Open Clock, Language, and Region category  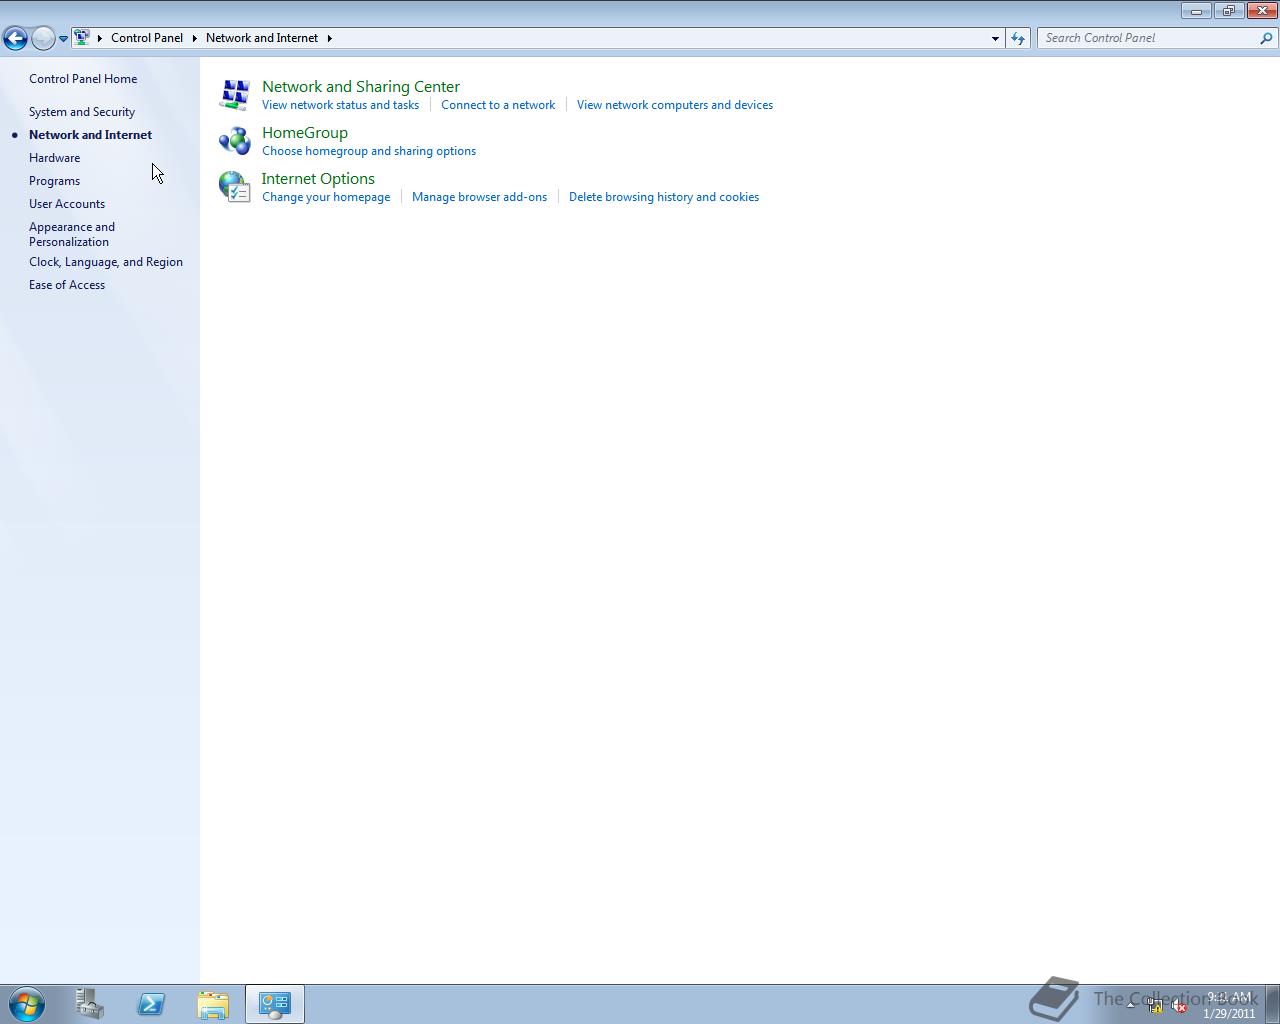point(106,262)
